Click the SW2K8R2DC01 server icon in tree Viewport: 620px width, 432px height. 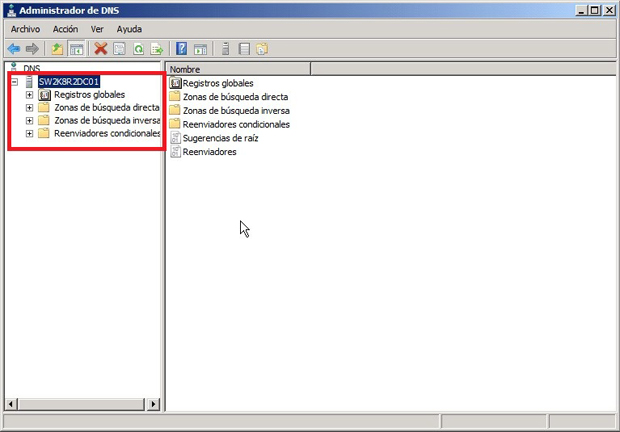click(x=29, y=82)
